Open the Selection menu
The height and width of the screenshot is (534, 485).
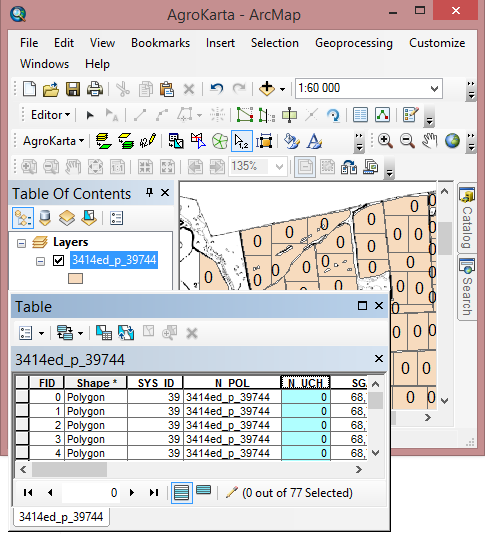pyautogui.click(x=275, y=43)
